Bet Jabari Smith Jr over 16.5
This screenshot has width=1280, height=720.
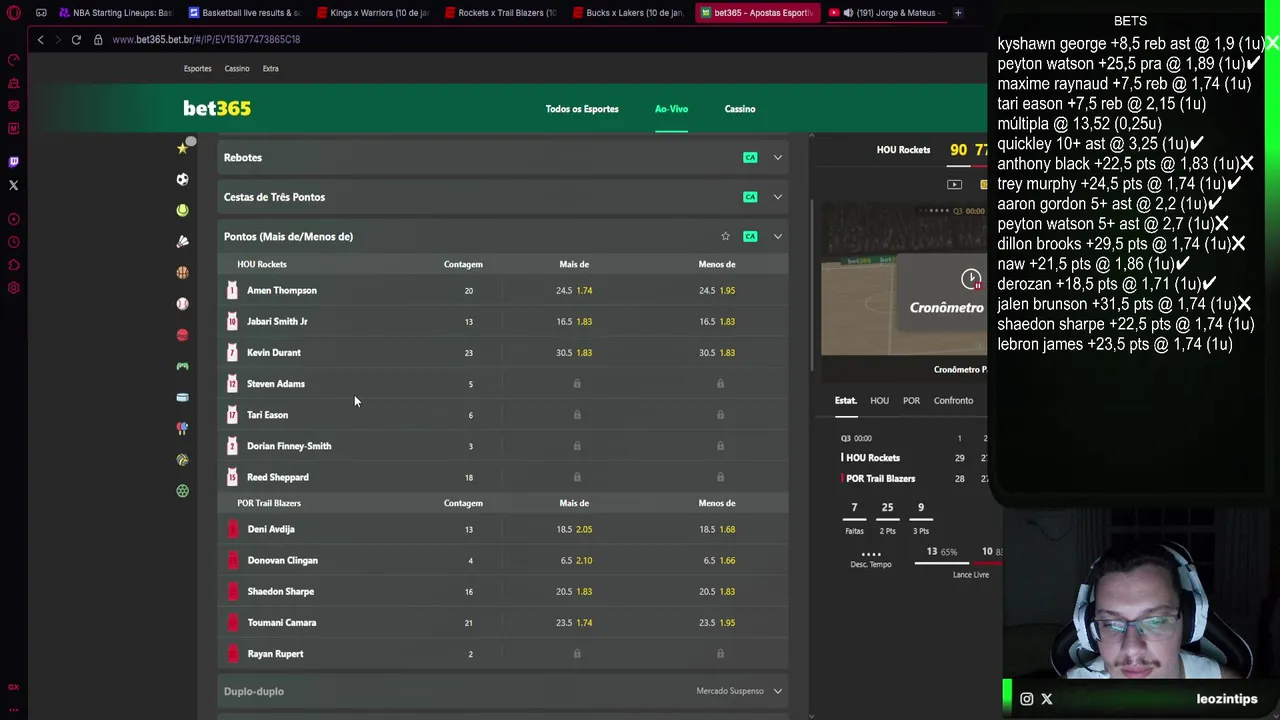[x=574, y=321]
